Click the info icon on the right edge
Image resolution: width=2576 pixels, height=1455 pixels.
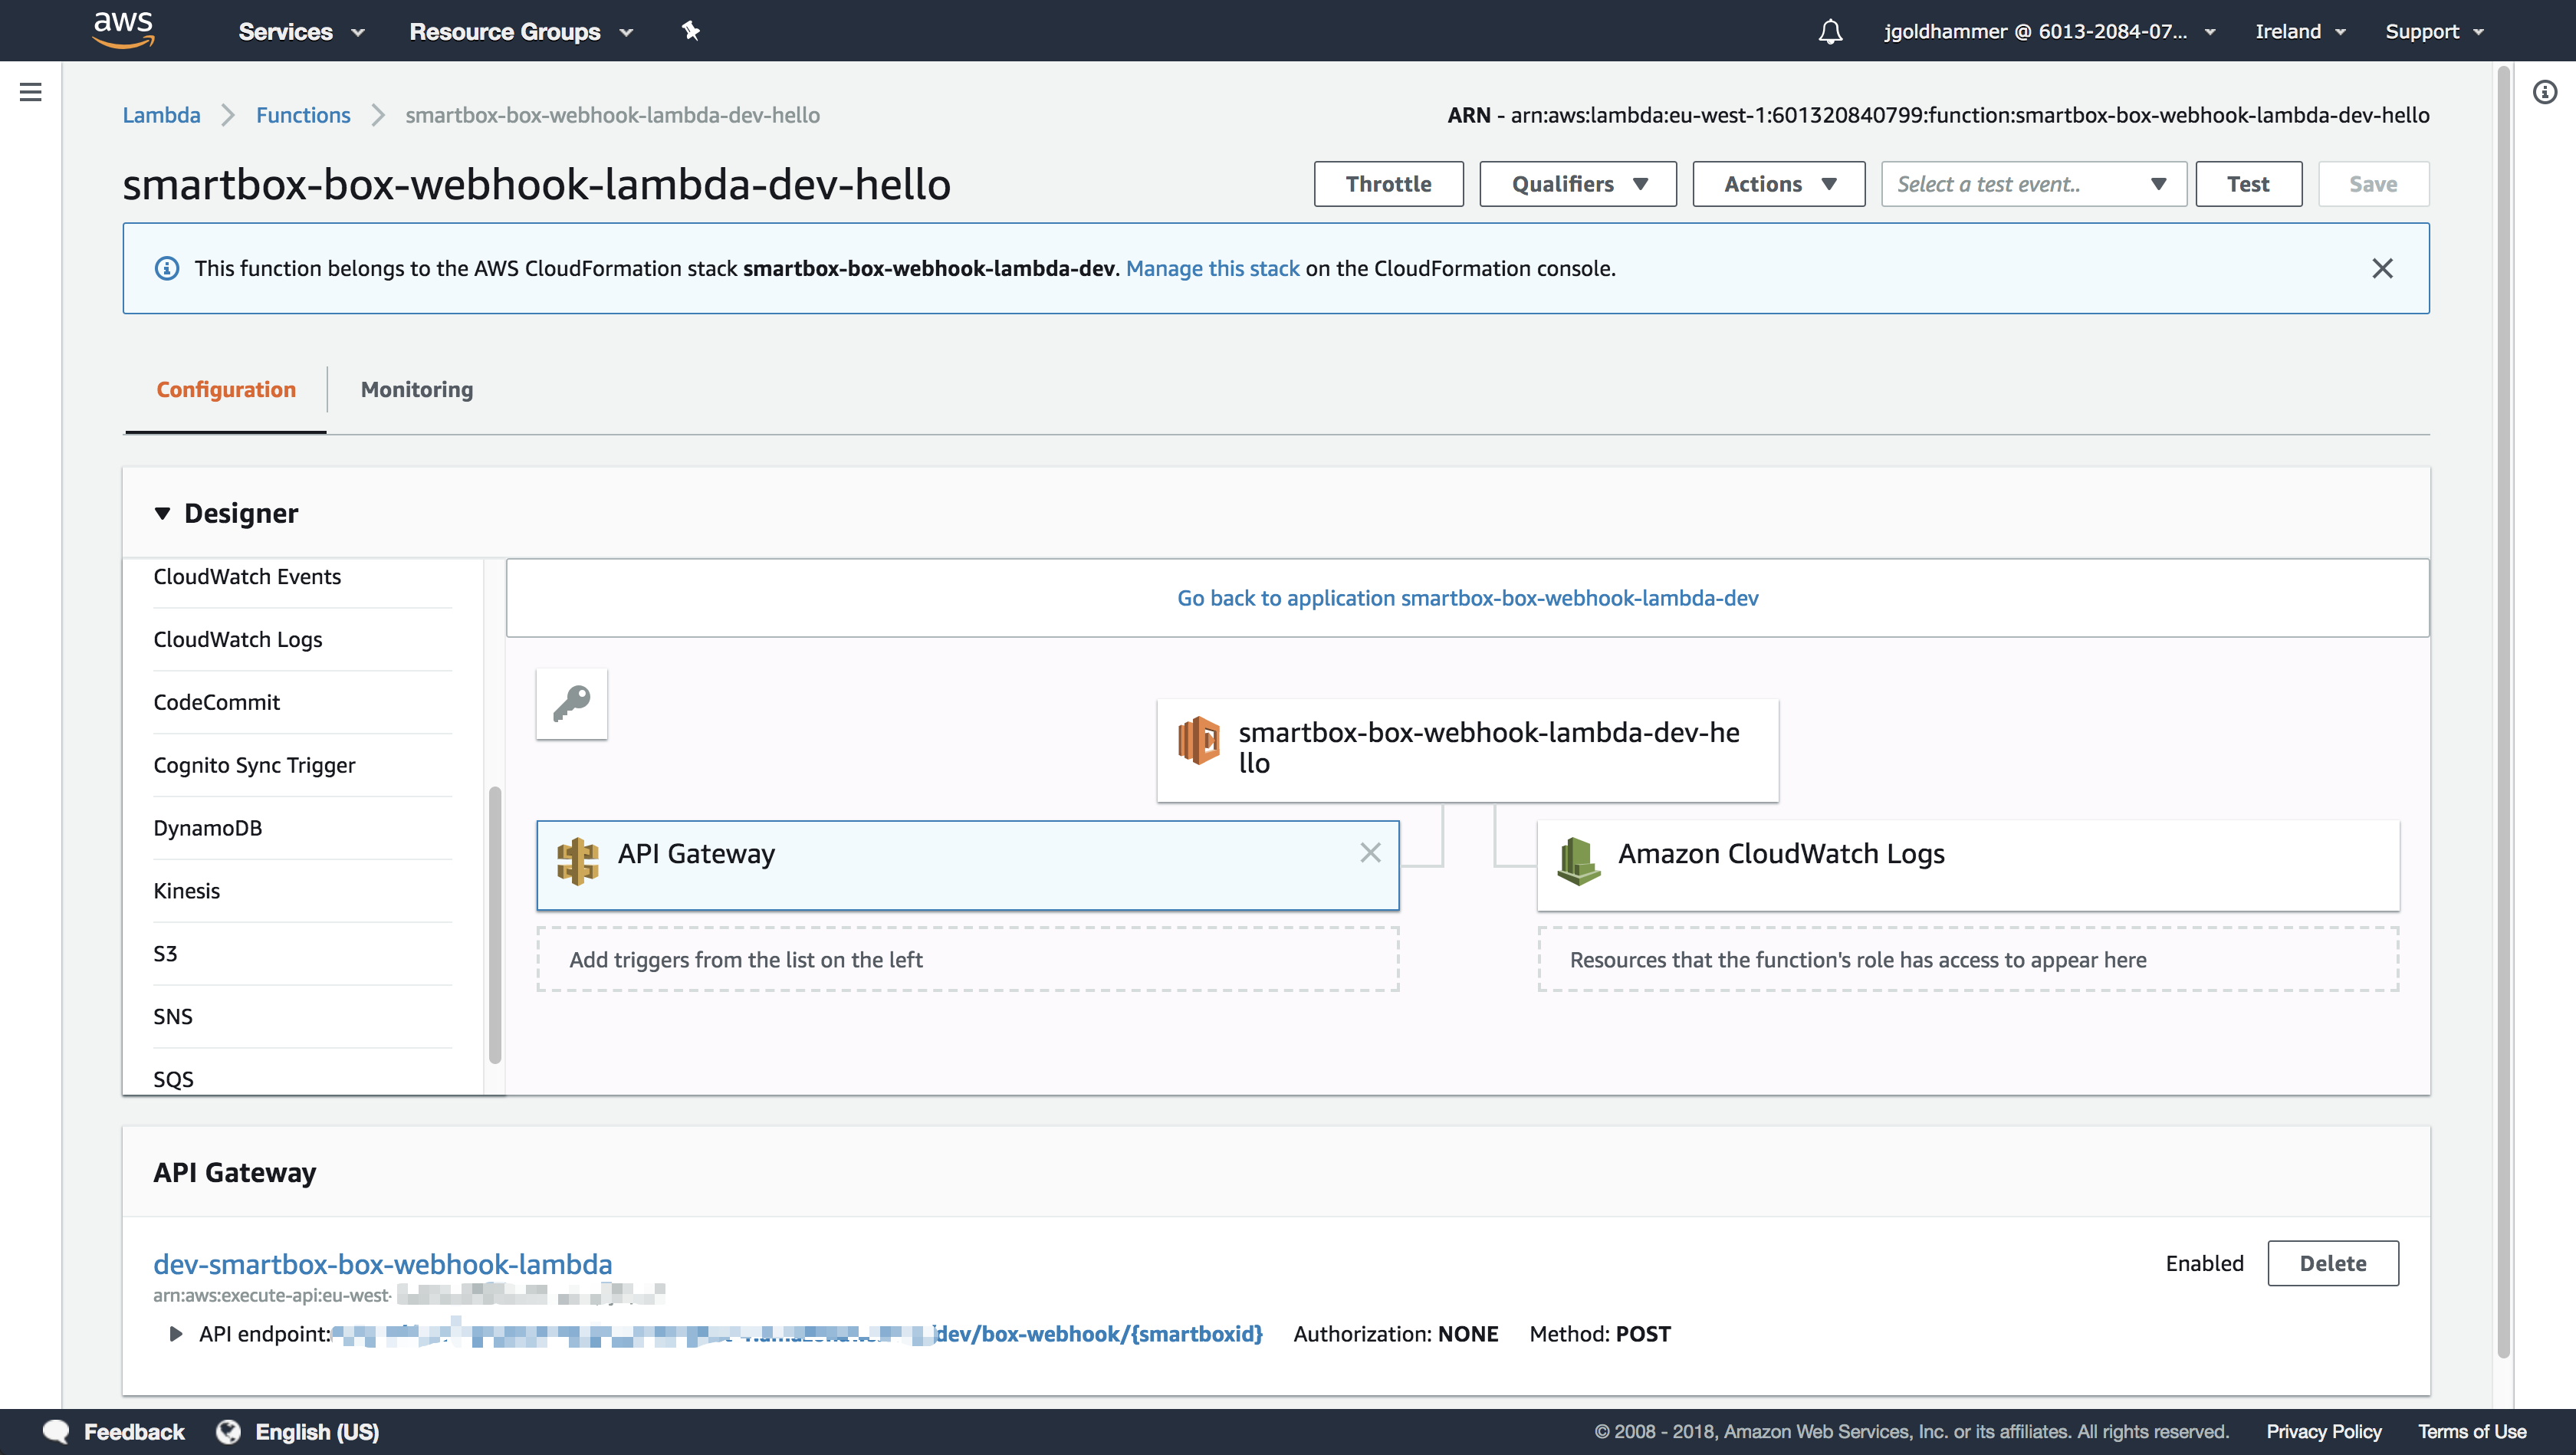[2546, 91]
